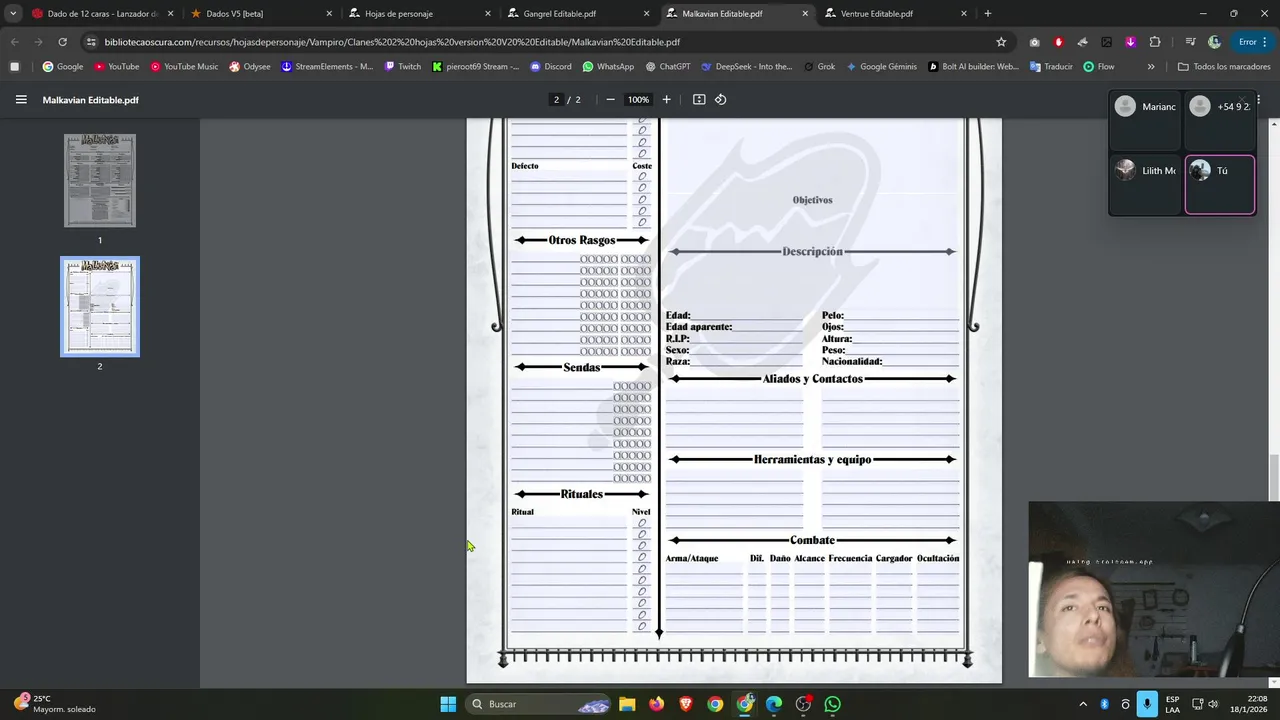Open Microsoft Edge from taskbar
Screen dimensions: 1280x720
point(774,704)
